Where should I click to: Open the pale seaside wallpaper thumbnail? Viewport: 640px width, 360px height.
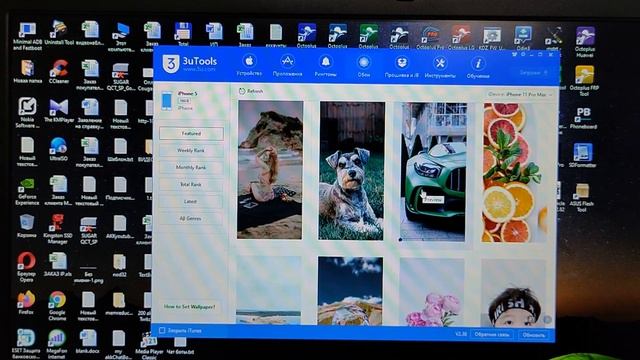coord(269,290)
